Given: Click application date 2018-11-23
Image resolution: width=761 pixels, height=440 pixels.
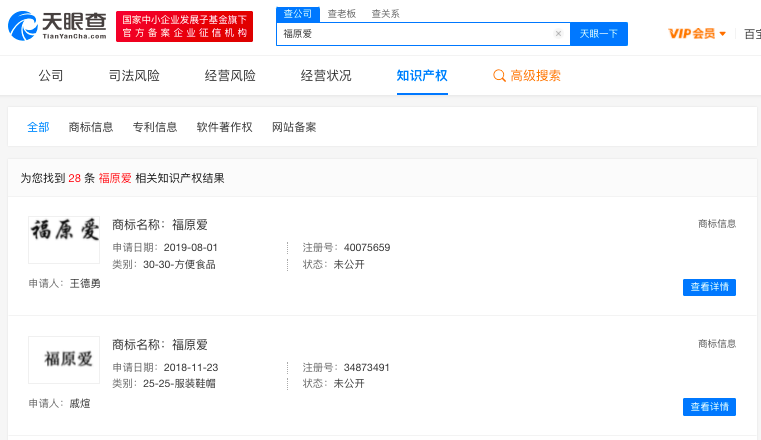Looking at the screenshot, I should coord(191,367).
